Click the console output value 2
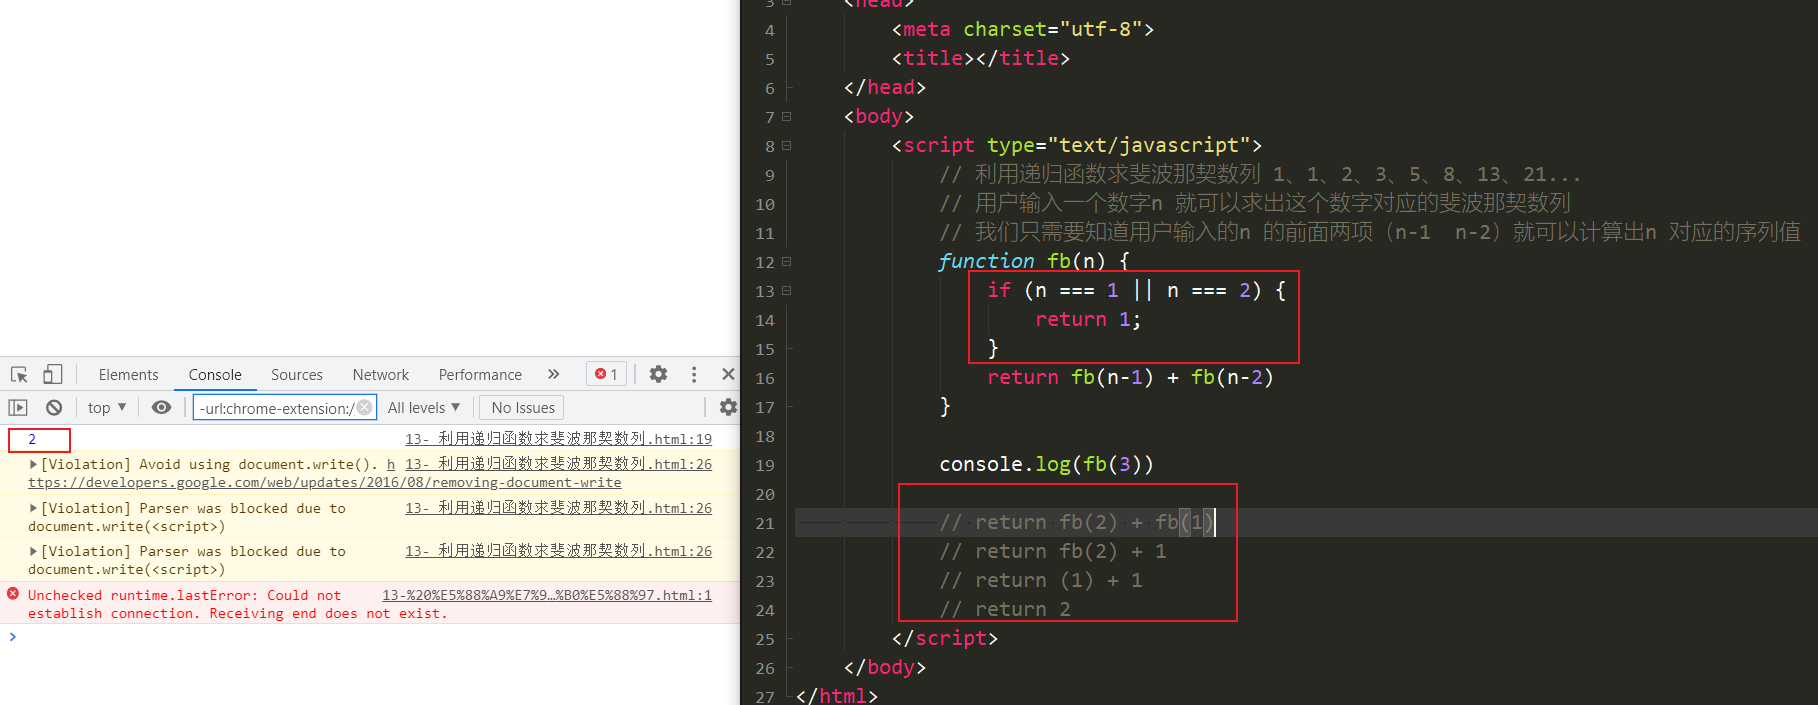This screenshot has height=705, width=1818. pos(32,439)
